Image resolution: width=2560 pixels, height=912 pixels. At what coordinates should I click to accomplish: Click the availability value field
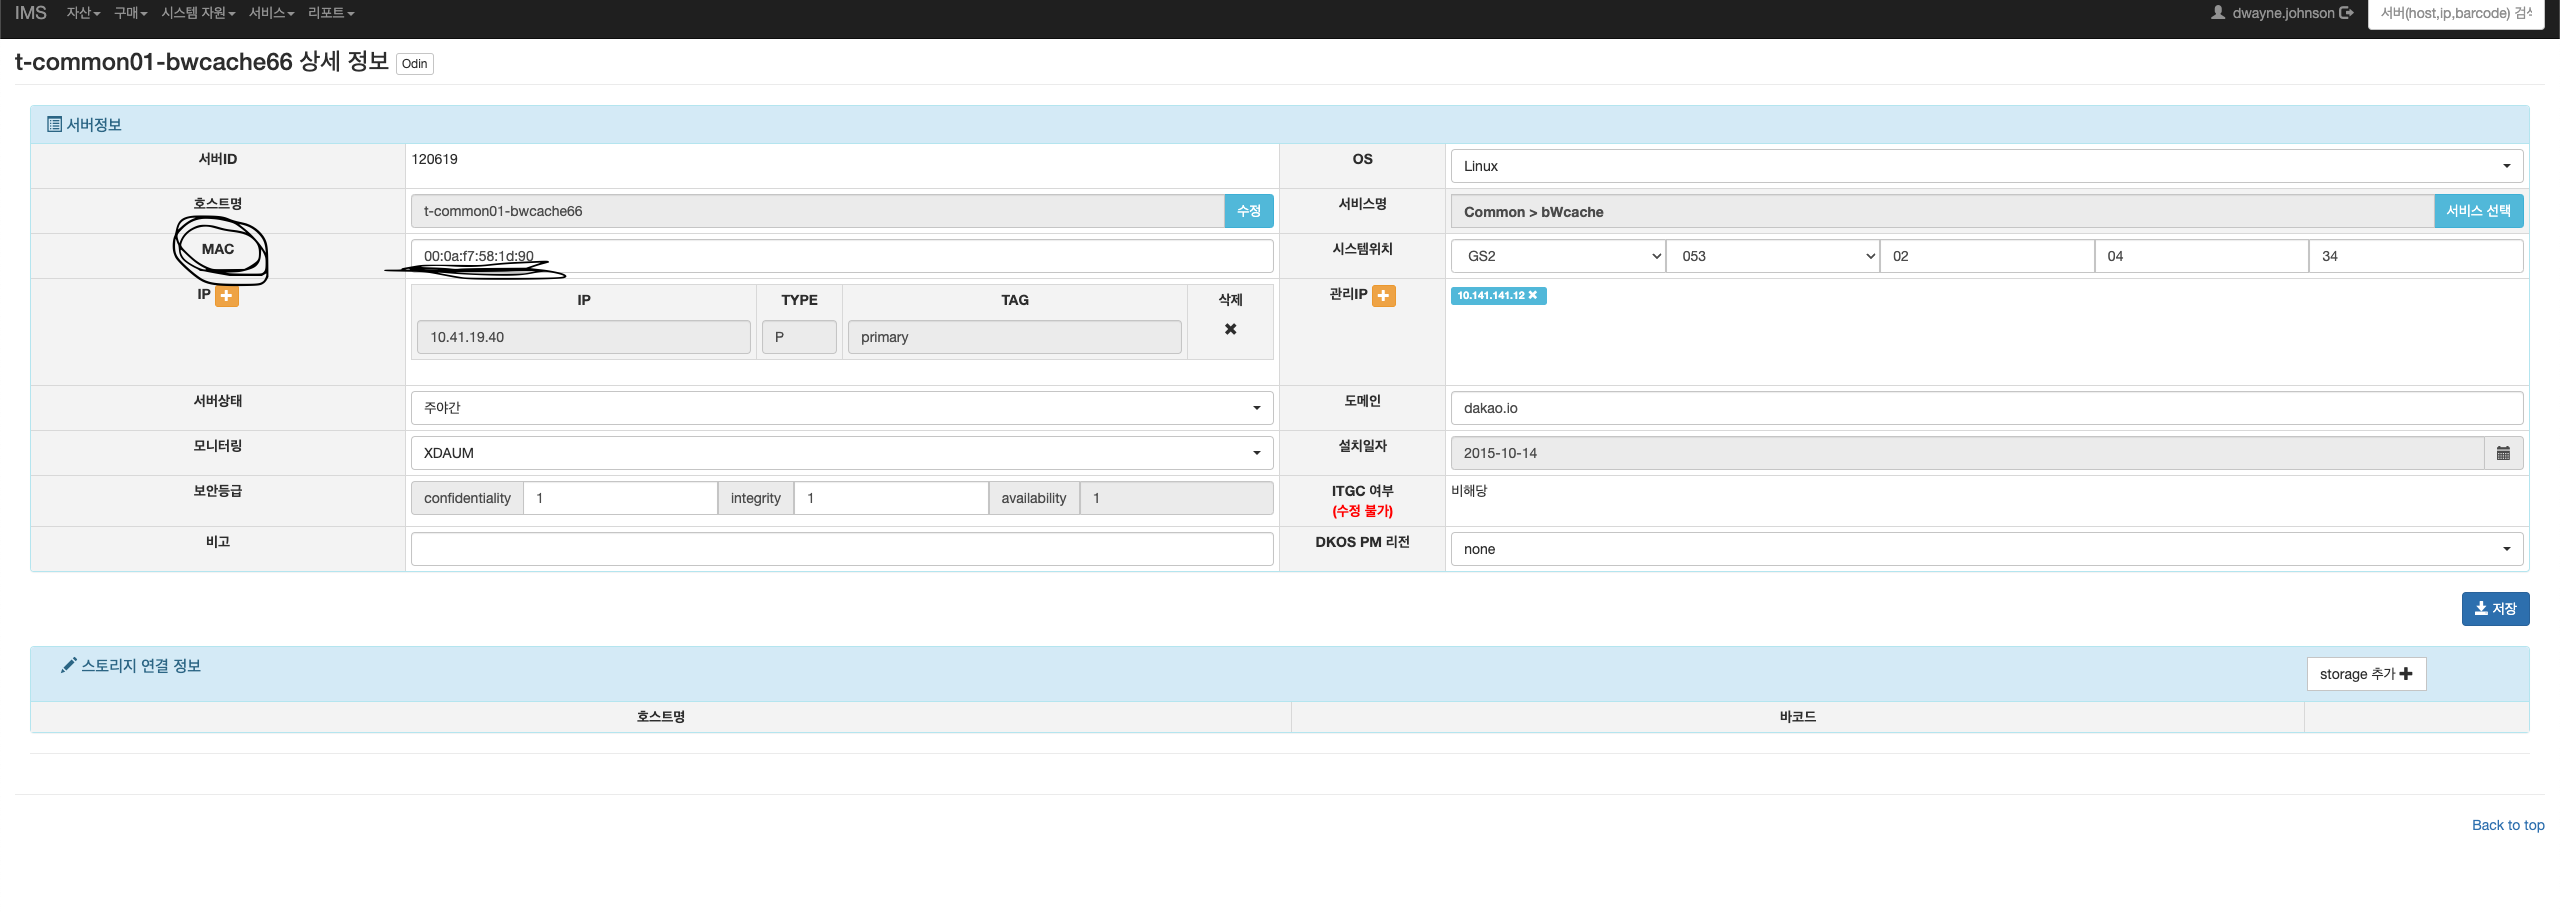point(1176,498)
